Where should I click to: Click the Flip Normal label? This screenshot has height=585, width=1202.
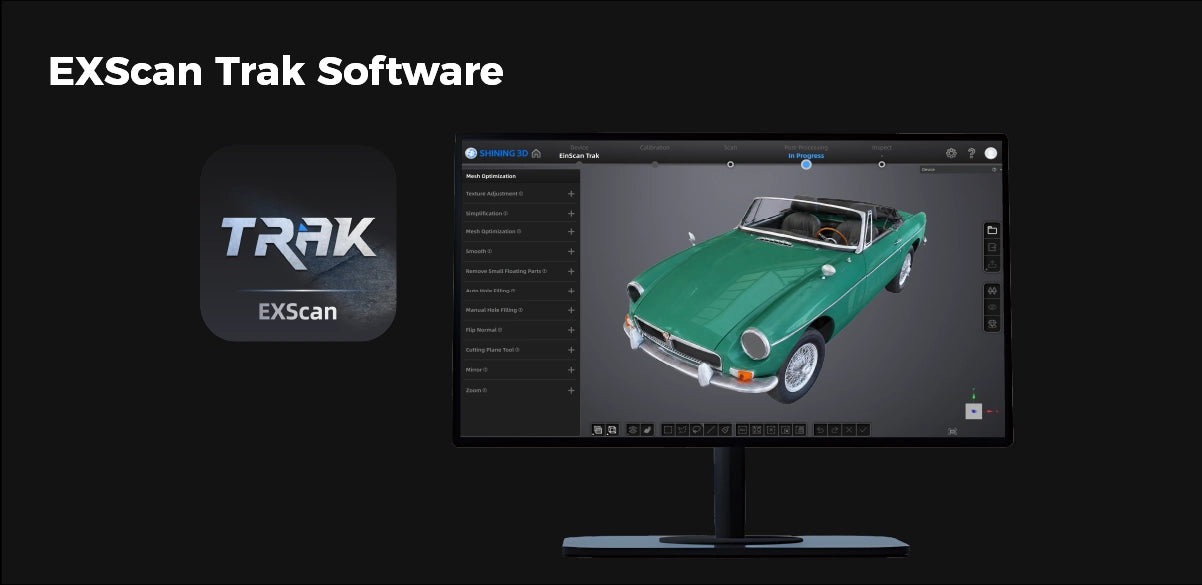(482, 330)
